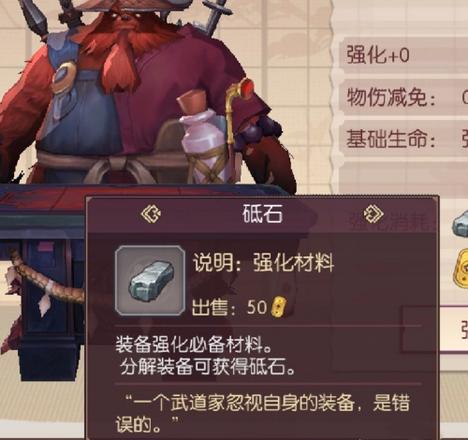Select the 基础生命 stat row
Viewport: 468px width, 440px height.
point(404,139)
